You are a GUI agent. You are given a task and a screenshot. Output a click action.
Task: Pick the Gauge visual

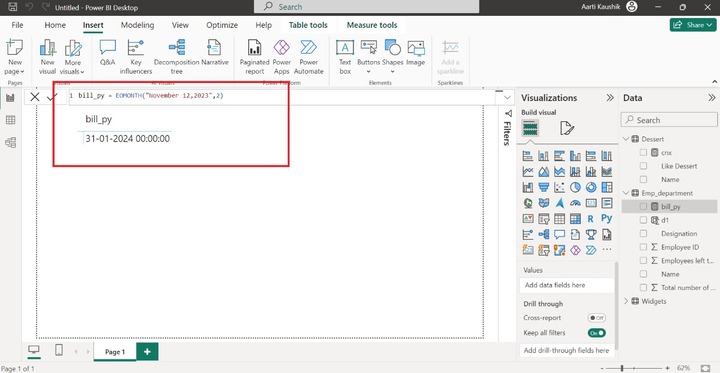coord(575,203)
